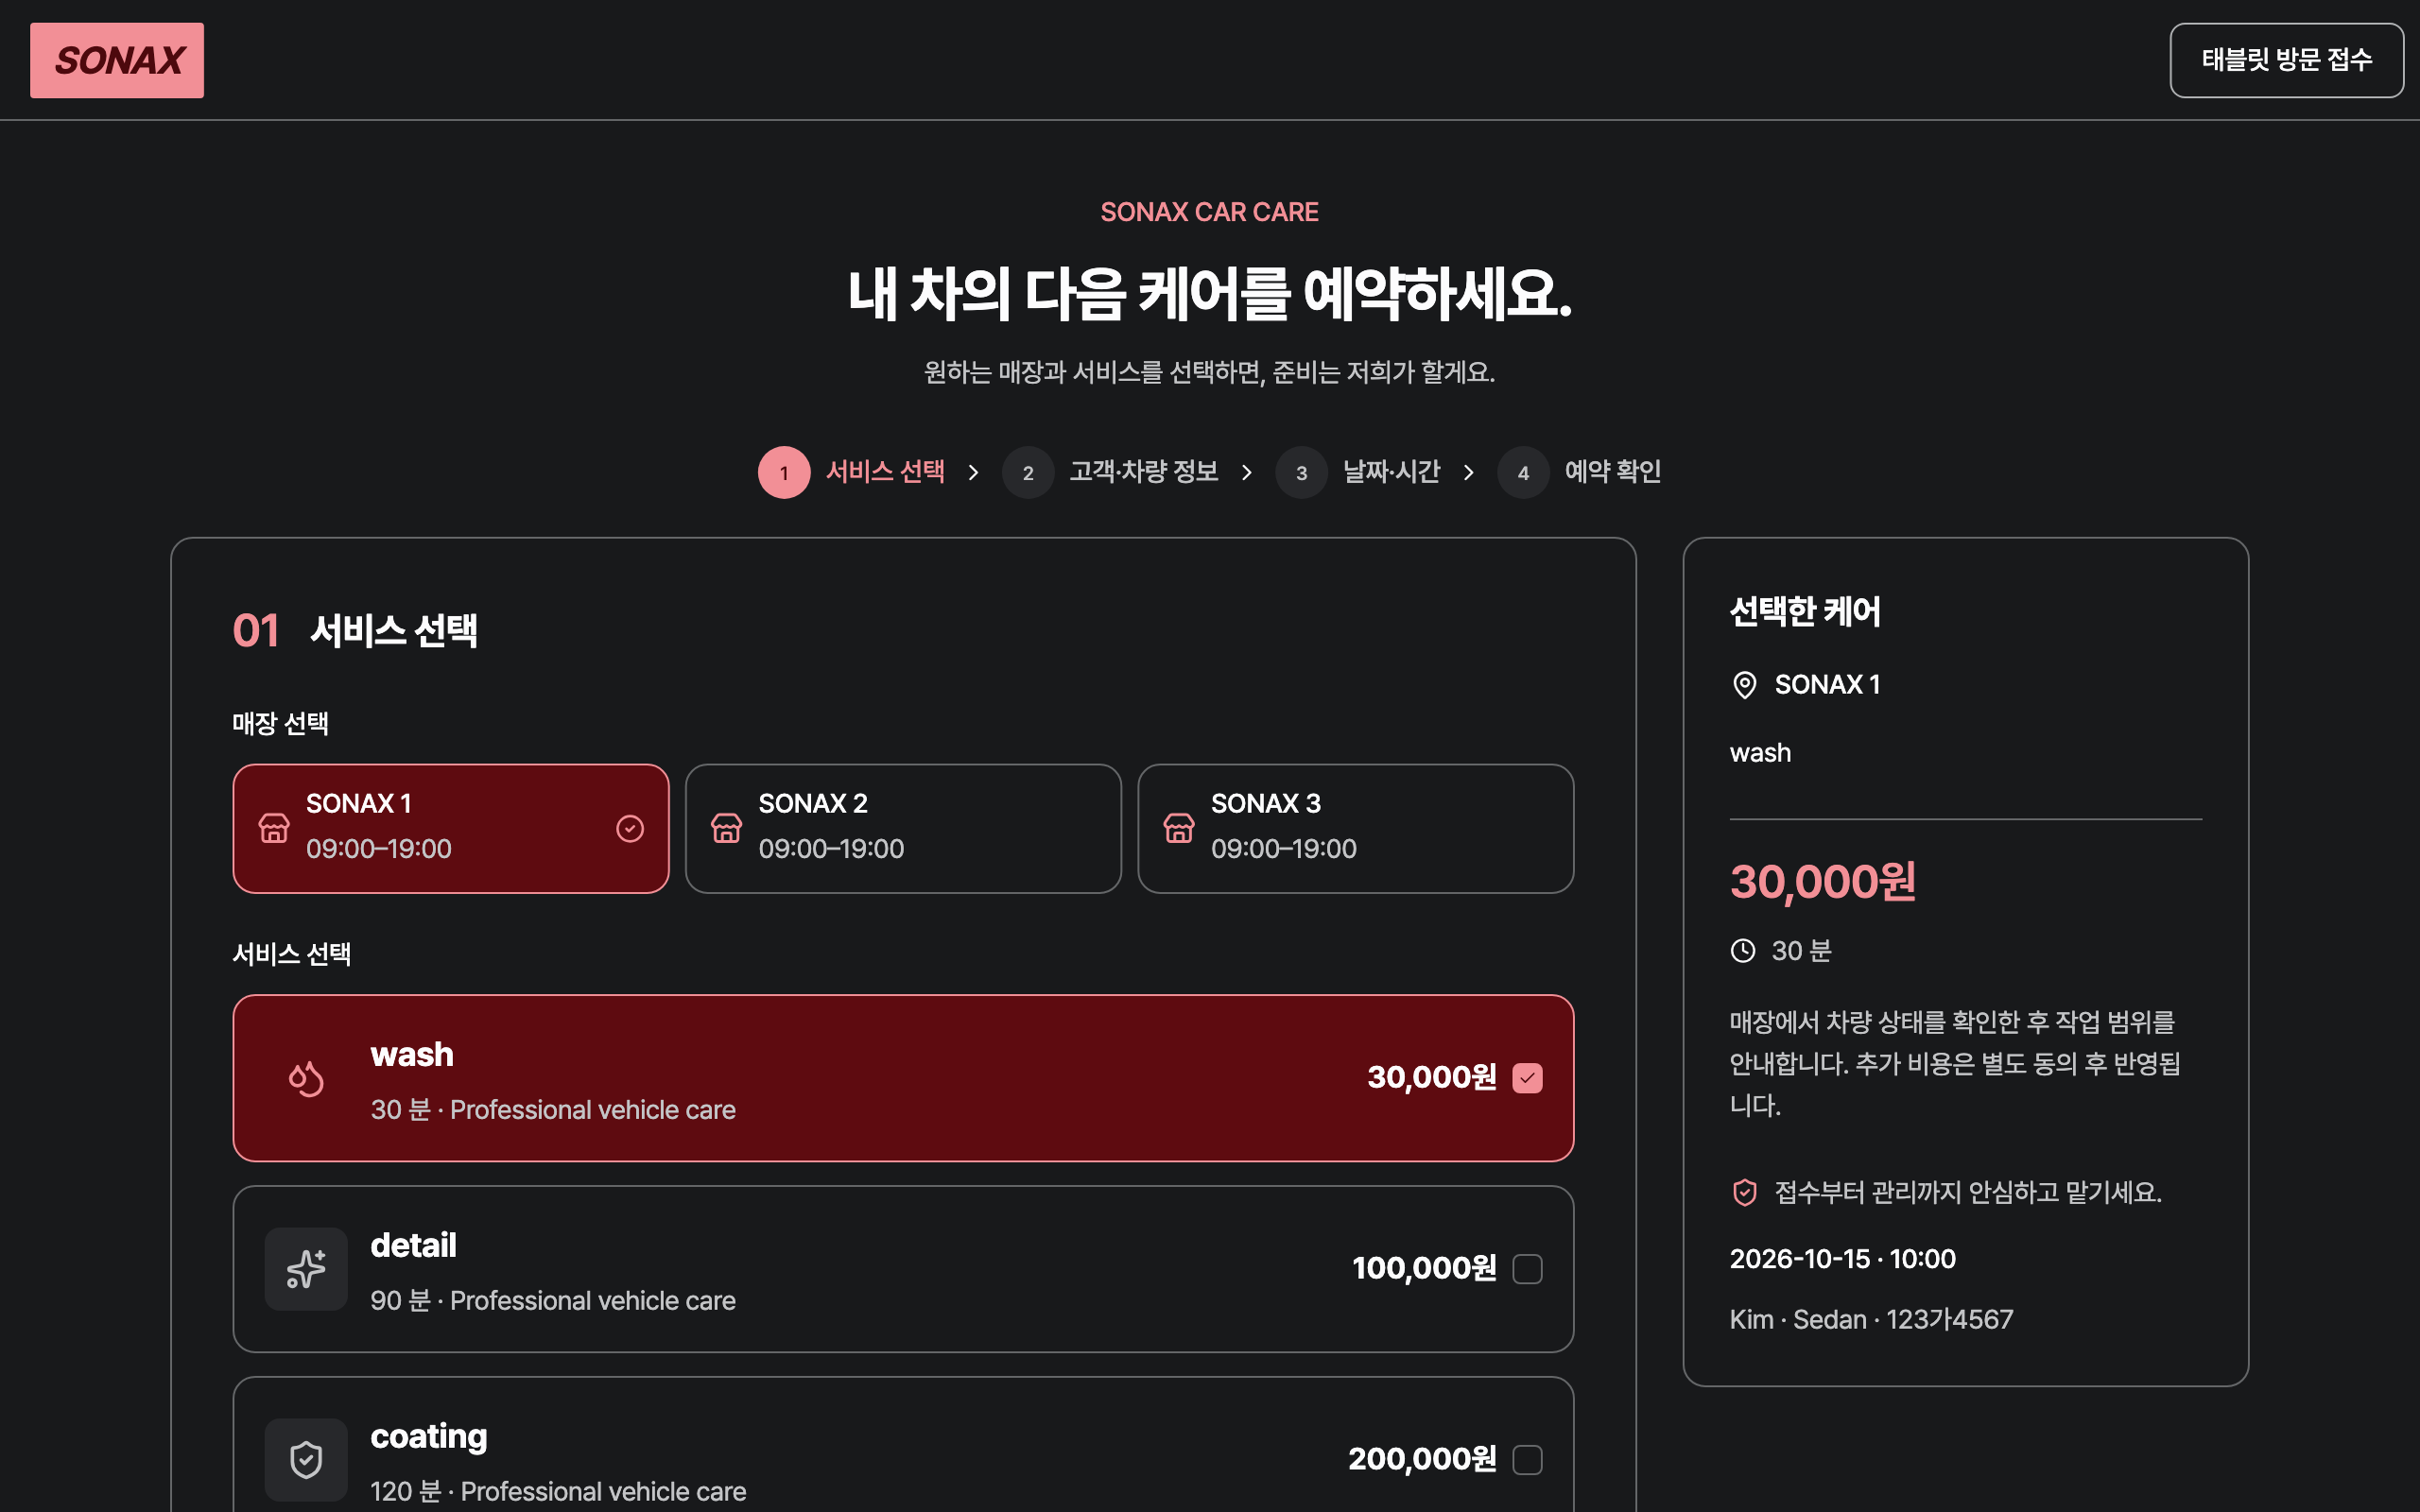Check the detail service checkbox
The image size is (2420, 1512).
pyautogui.click(x=1527, y=1269)
